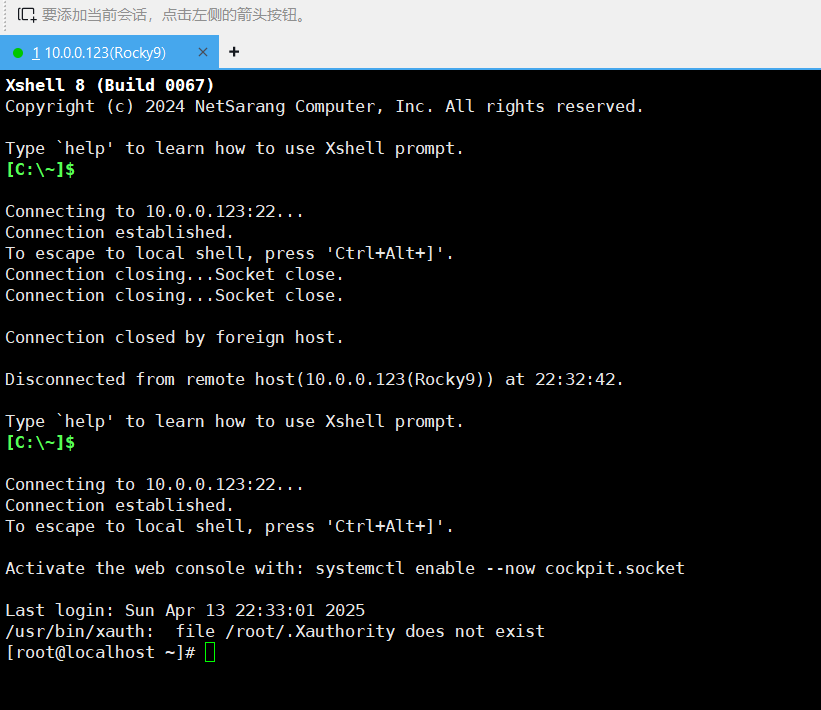Close the 10.0.0.123(Rocky9) tab
The image size is (821, 710).
tap(203, 52)
